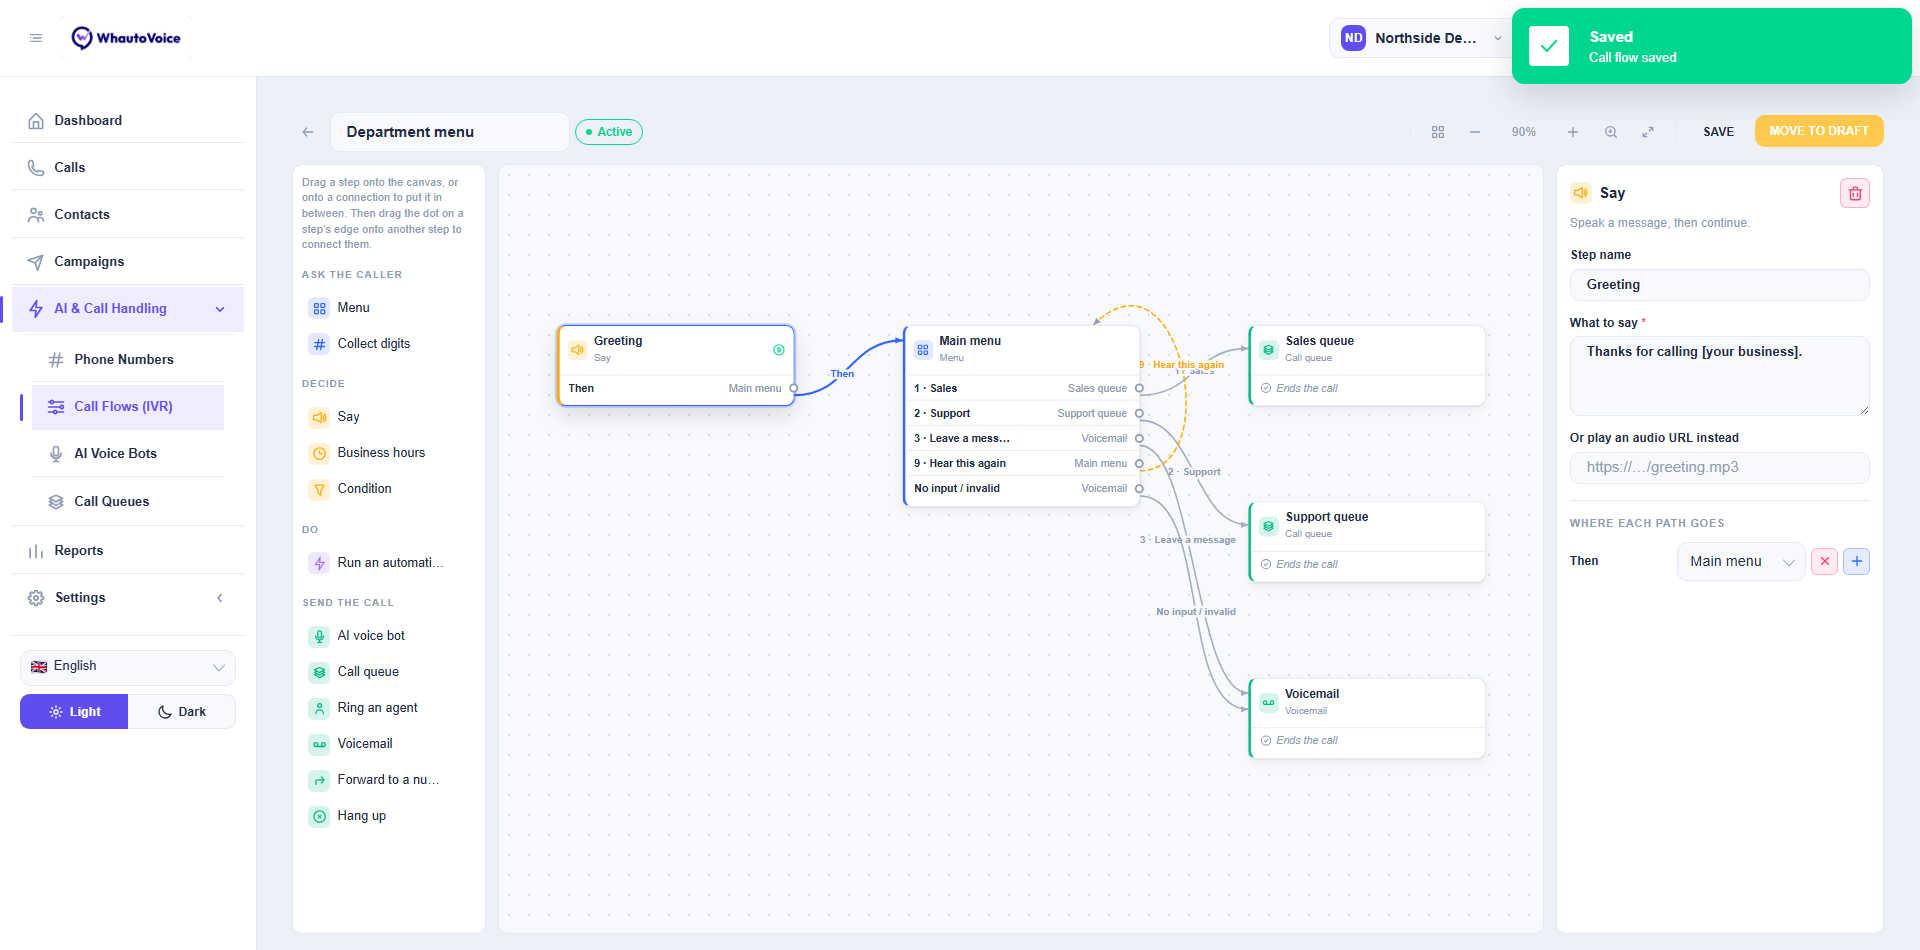
Task: Click MOVE TO DRAFT button
Action: pyautogui.click(x=1819, y=131)
